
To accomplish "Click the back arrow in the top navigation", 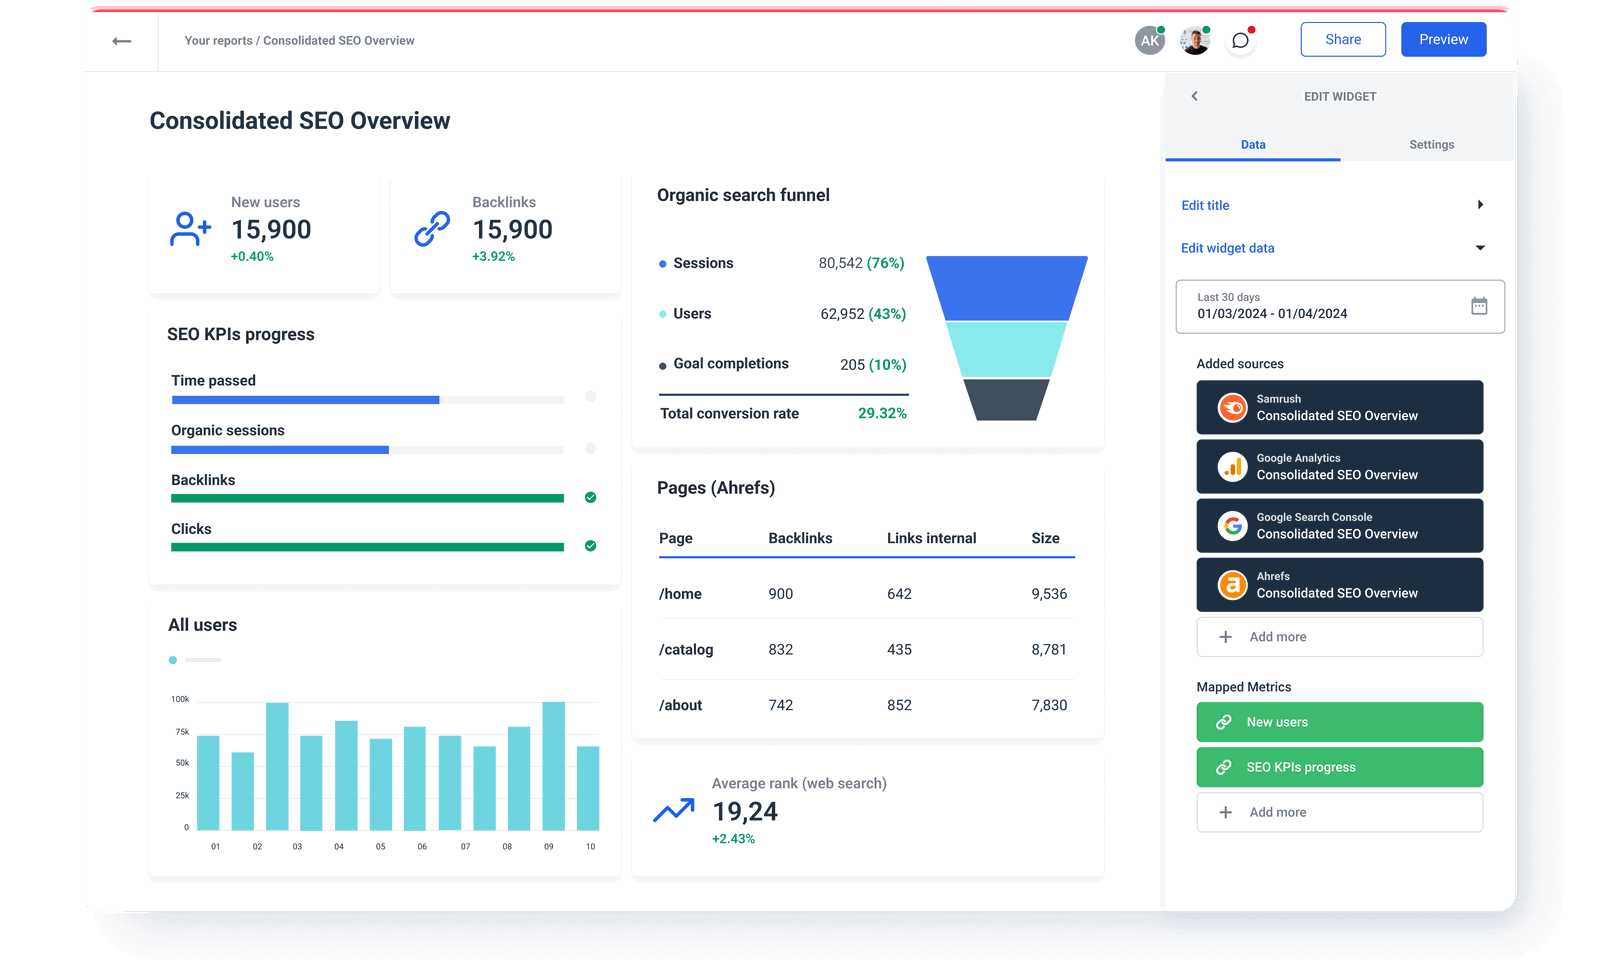I will pos(120,40).
